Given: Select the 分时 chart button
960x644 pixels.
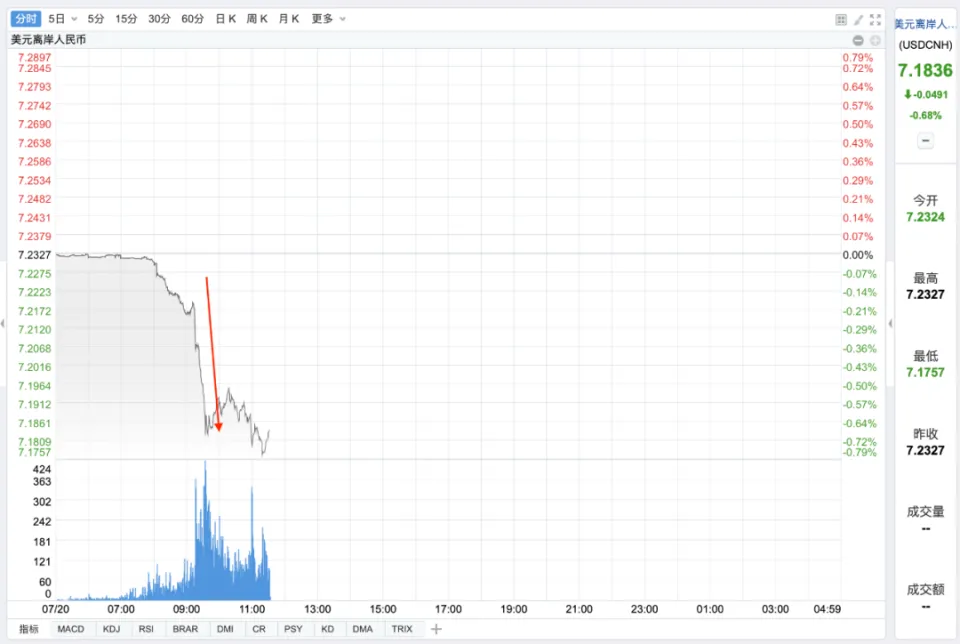Looking at the screenshot, I should (x=27, y=19).
